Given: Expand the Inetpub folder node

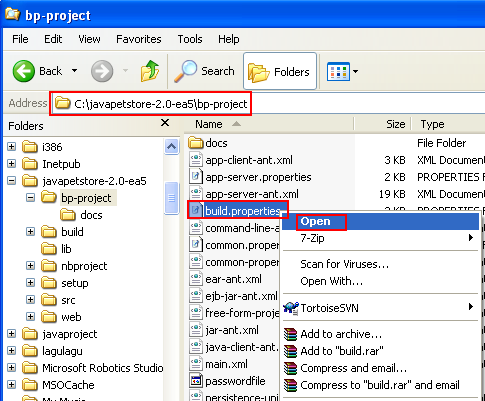Looking at the screenshot, I should click(11, 164).
